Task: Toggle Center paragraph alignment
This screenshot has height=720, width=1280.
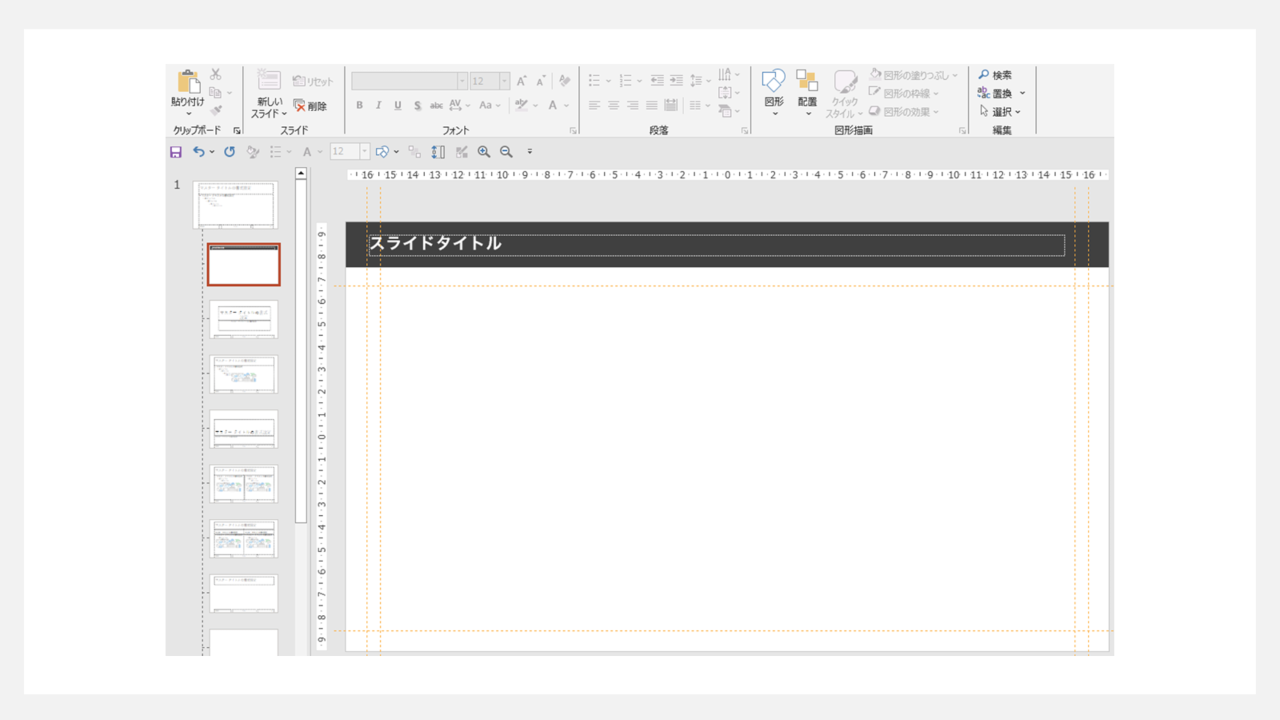Action: [613, 105]
